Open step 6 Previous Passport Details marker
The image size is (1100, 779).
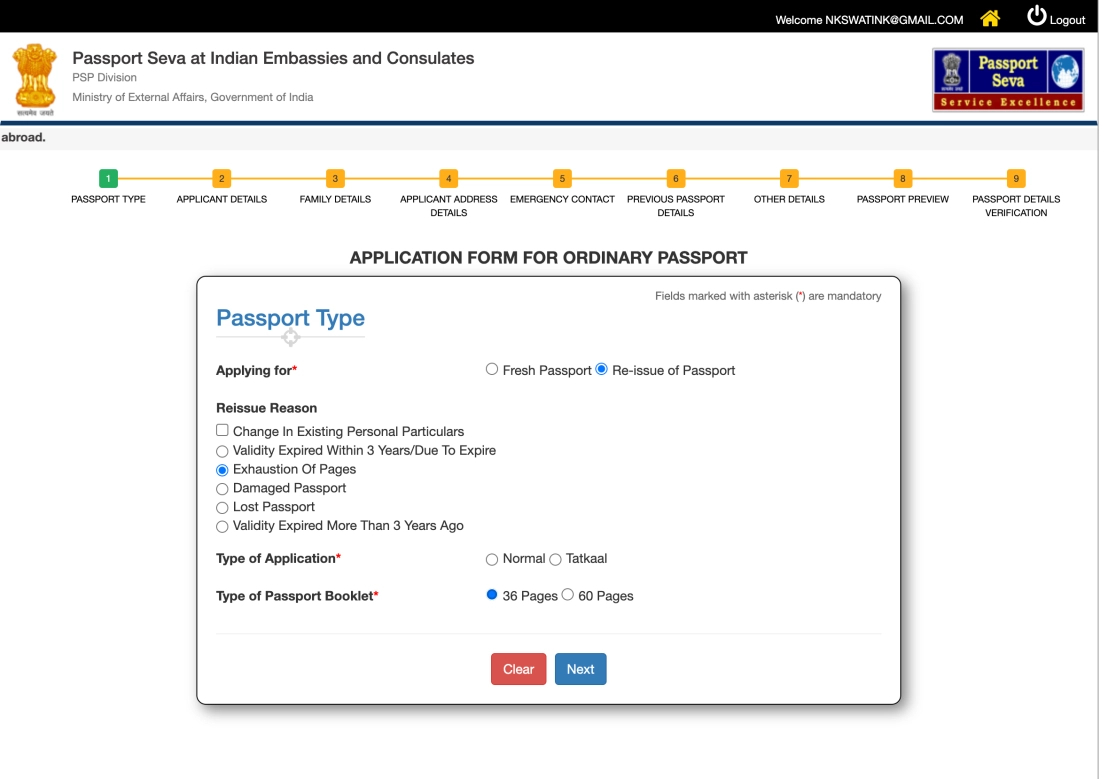tap(676, 178)
